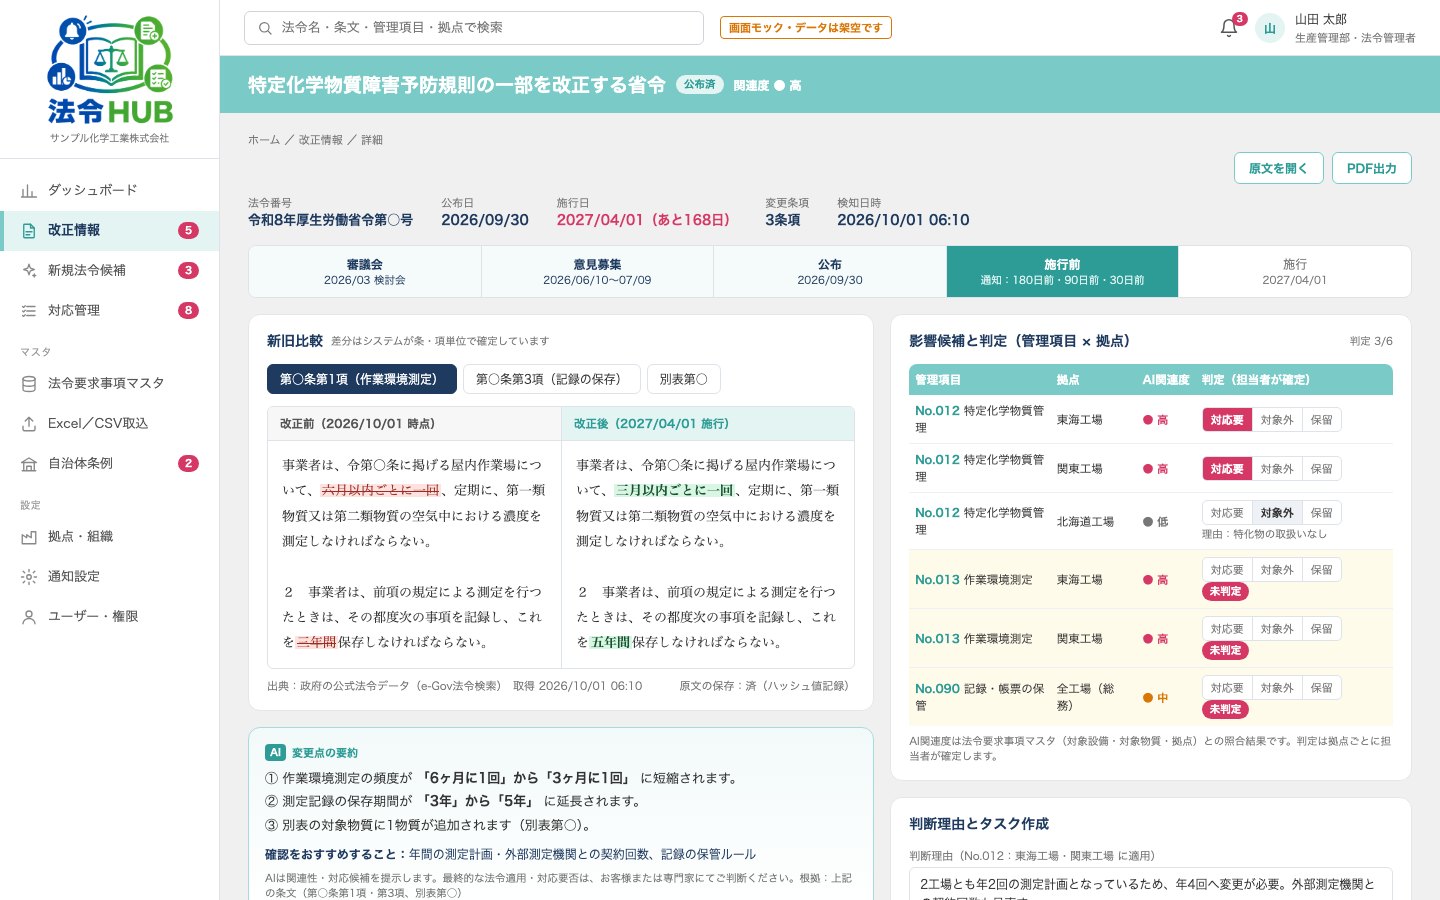Select the 審議会 timeline step

tap(365, 272)
